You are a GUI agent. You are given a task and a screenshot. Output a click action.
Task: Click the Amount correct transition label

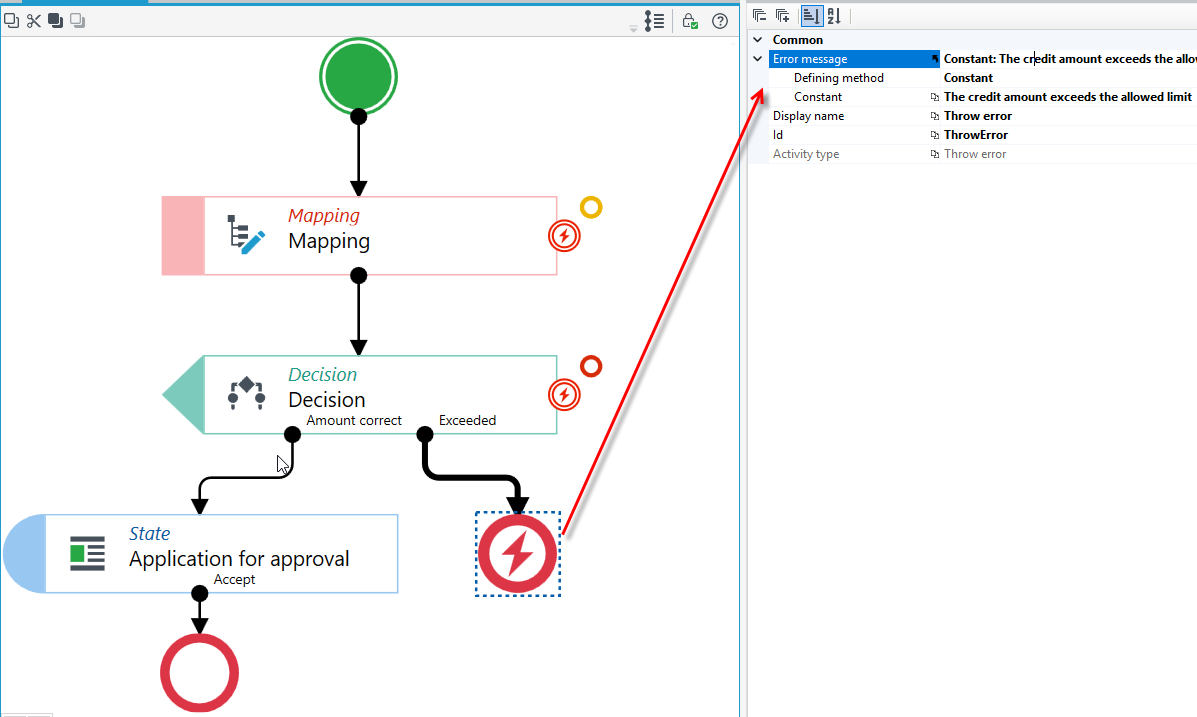(353, 421)
